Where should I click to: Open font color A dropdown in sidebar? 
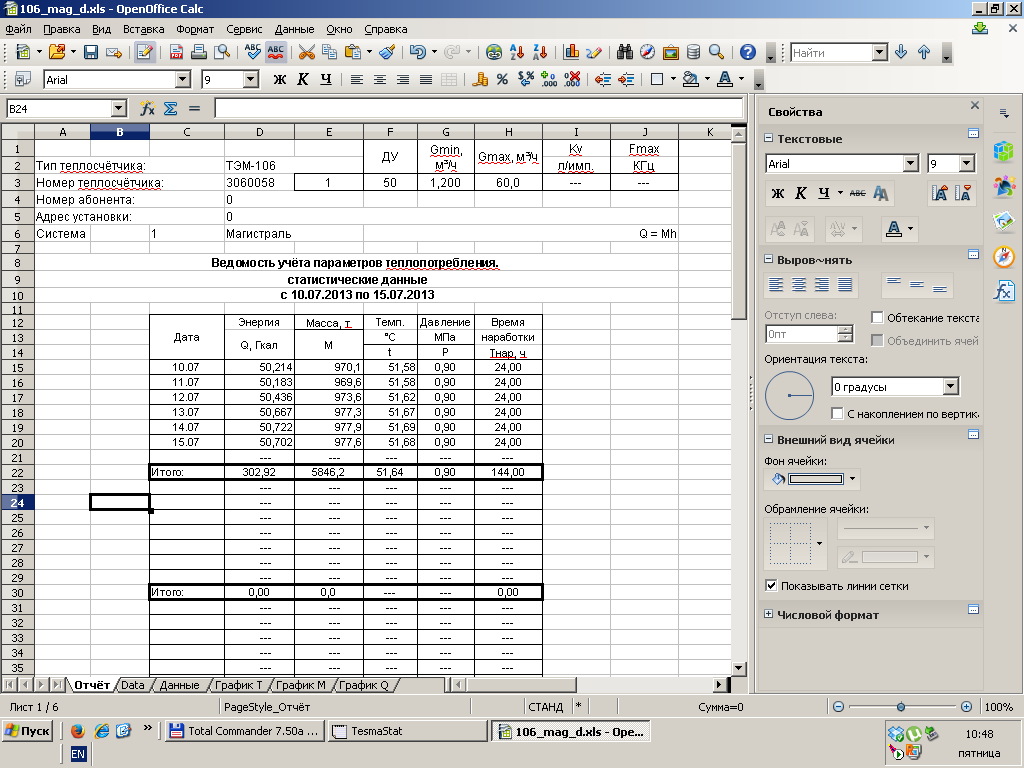[910, 229]
